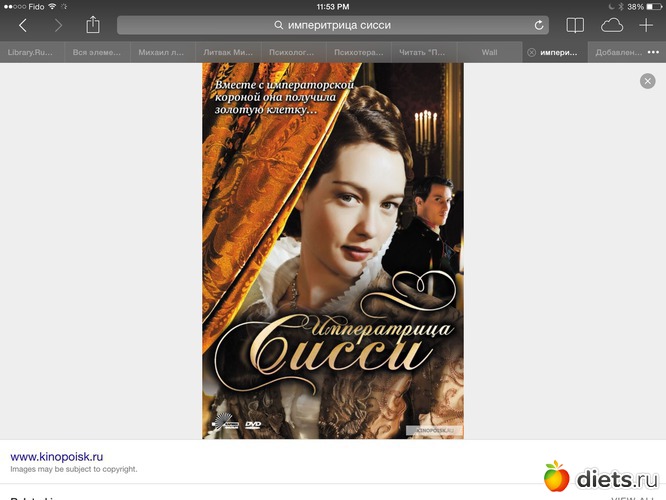Switch to the Library.Ru tab
Viewport: 666px width, 500px height.
[32, 52]
